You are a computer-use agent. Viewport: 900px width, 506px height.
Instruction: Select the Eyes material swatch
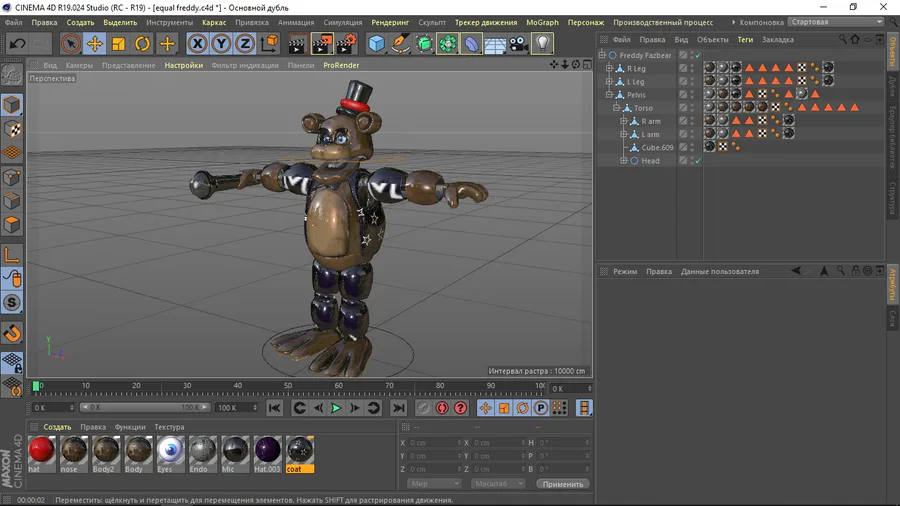170,450
